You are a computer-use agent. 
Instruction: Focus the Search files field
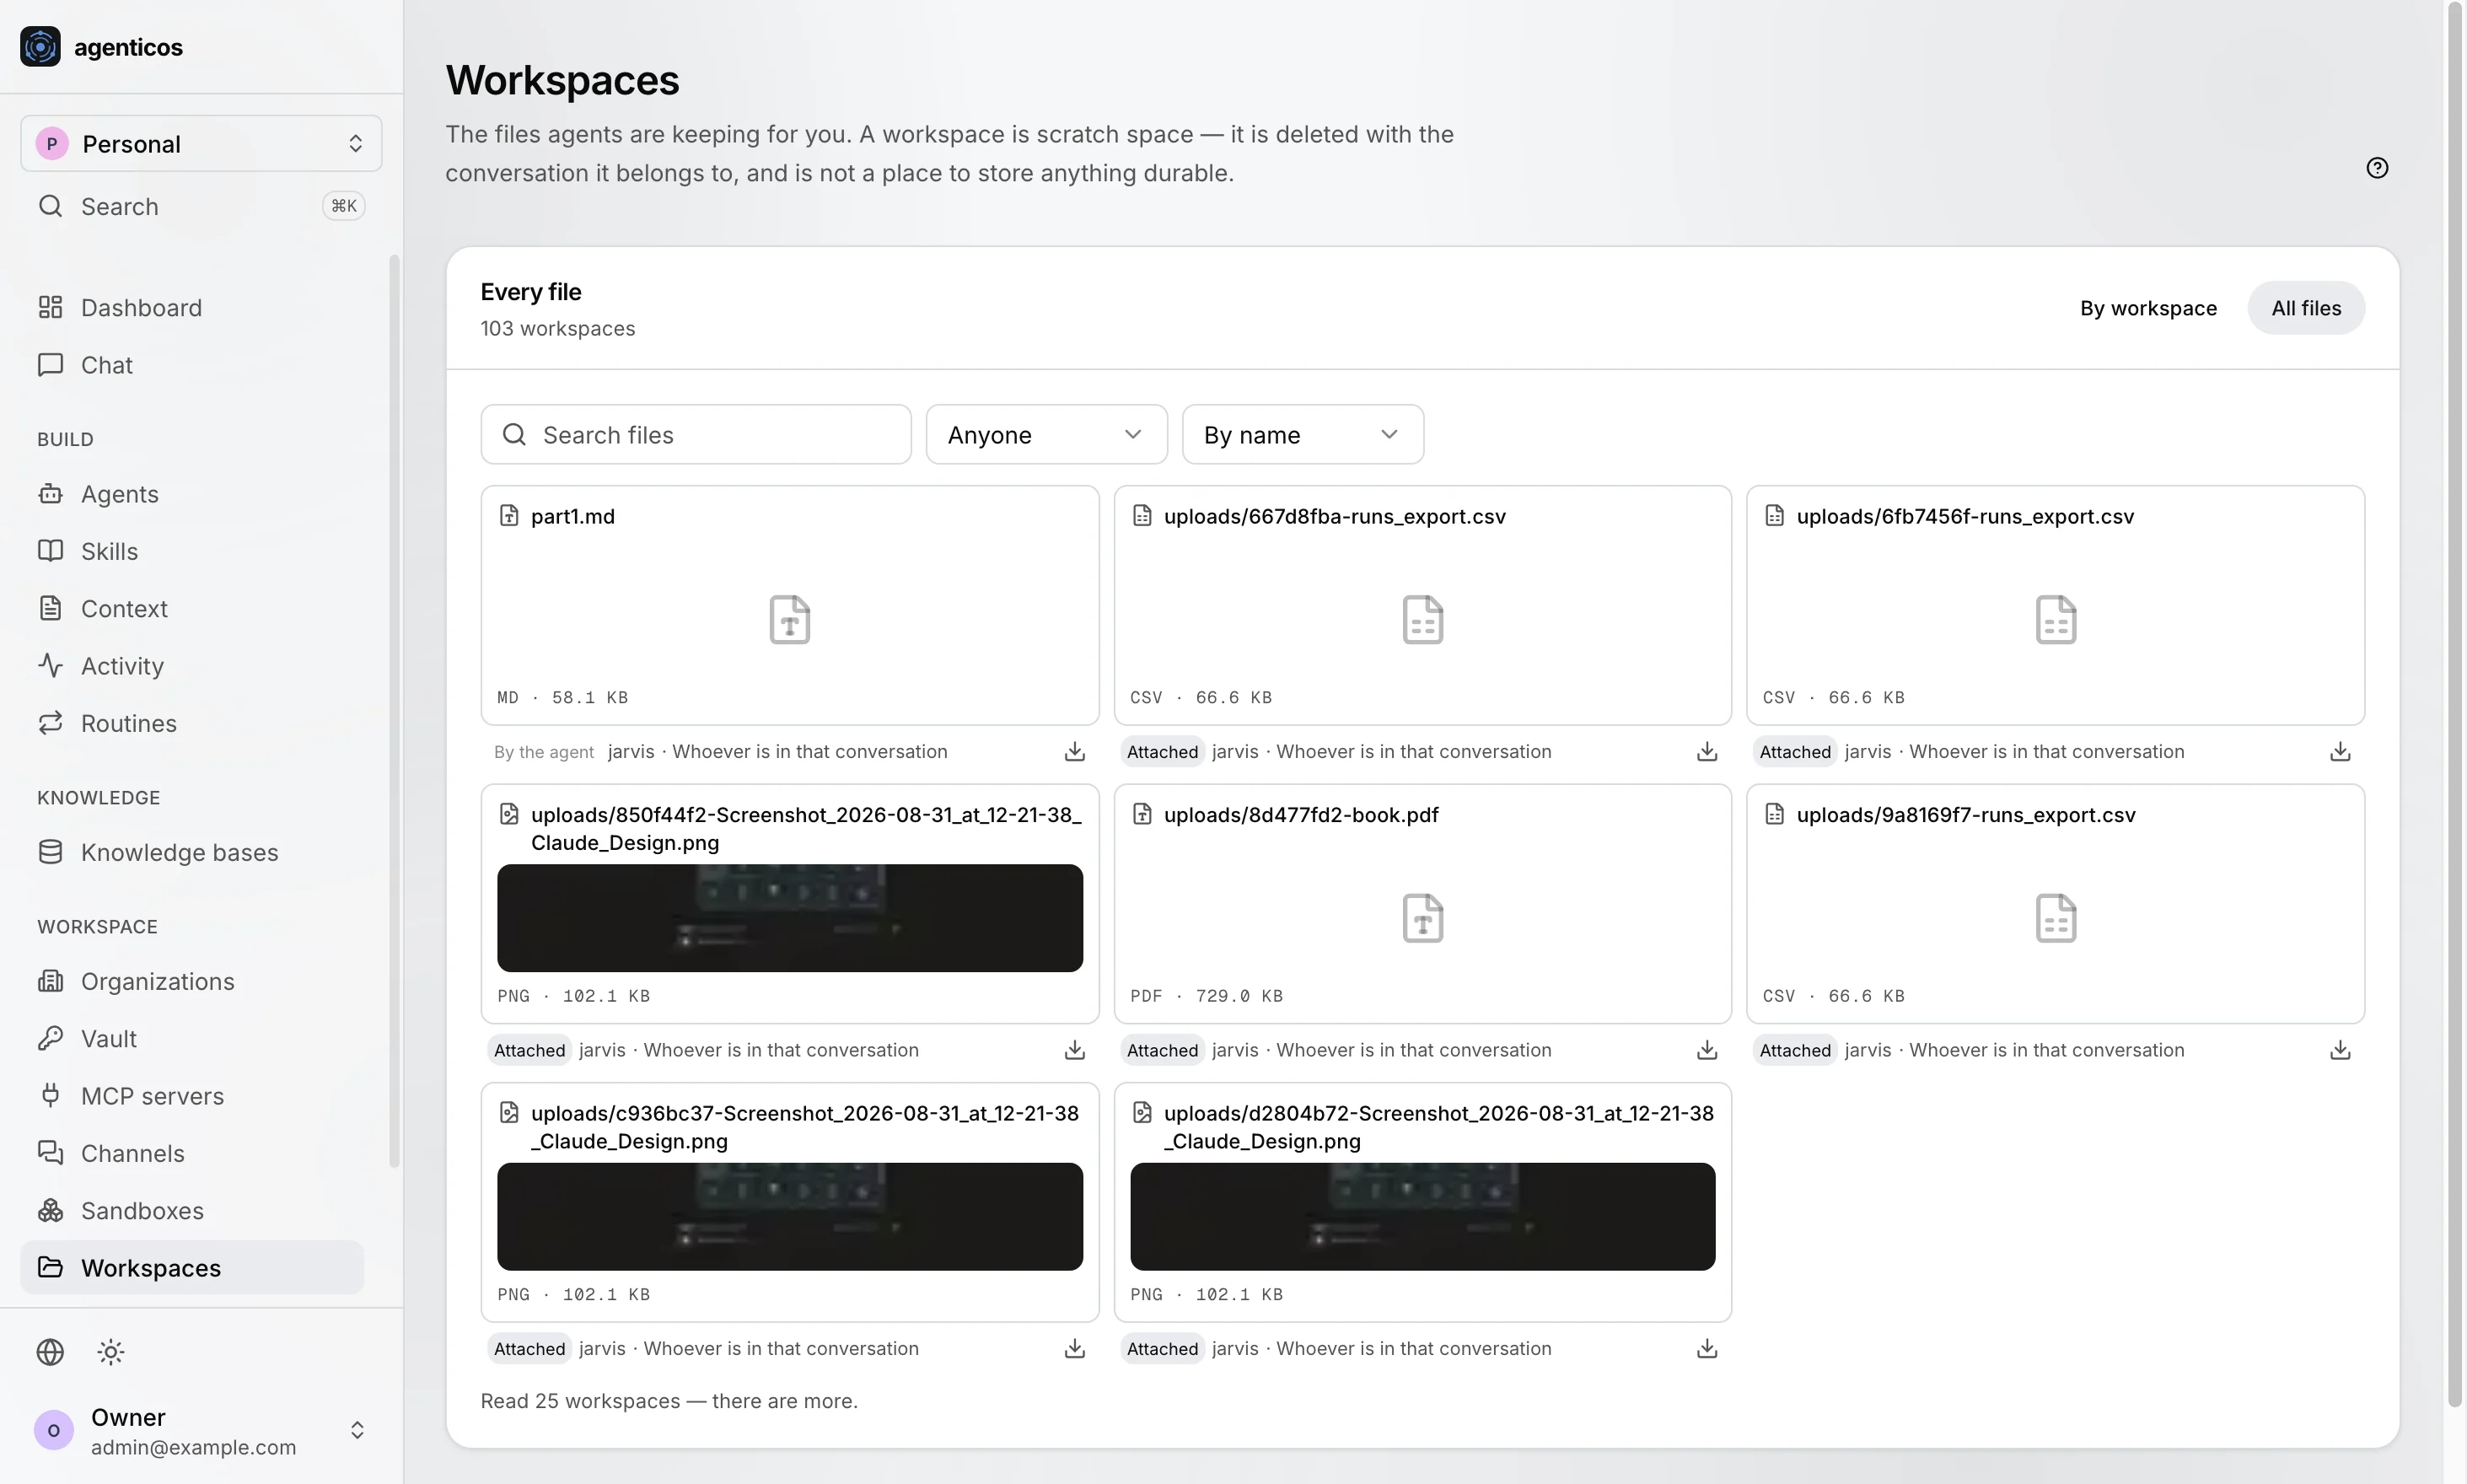(x=696, y=434)
